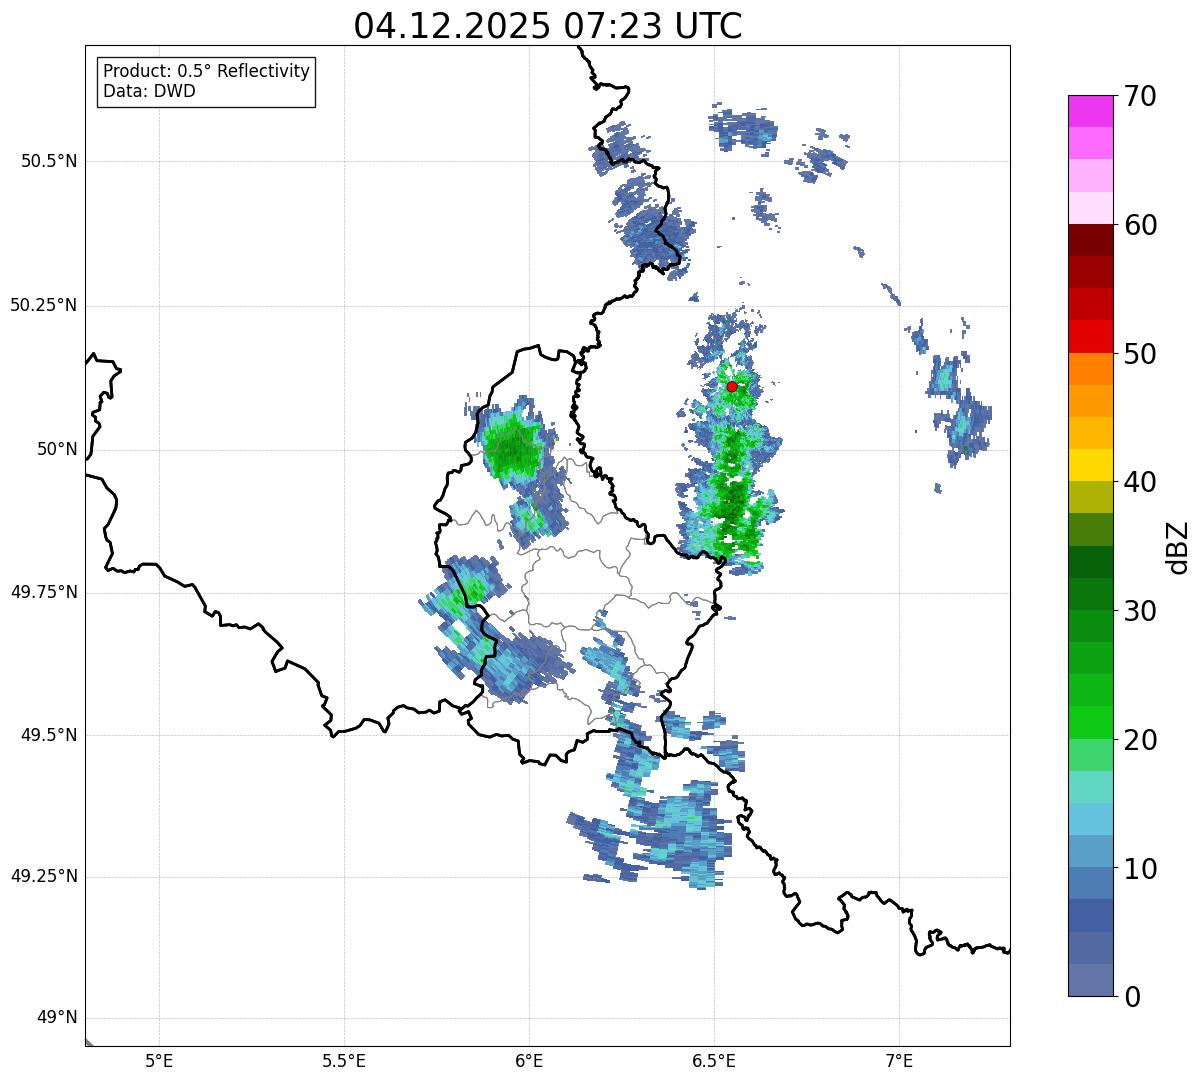
Task: Select the slate blue bottom colorbar segment
Action: coord(1090,980)
